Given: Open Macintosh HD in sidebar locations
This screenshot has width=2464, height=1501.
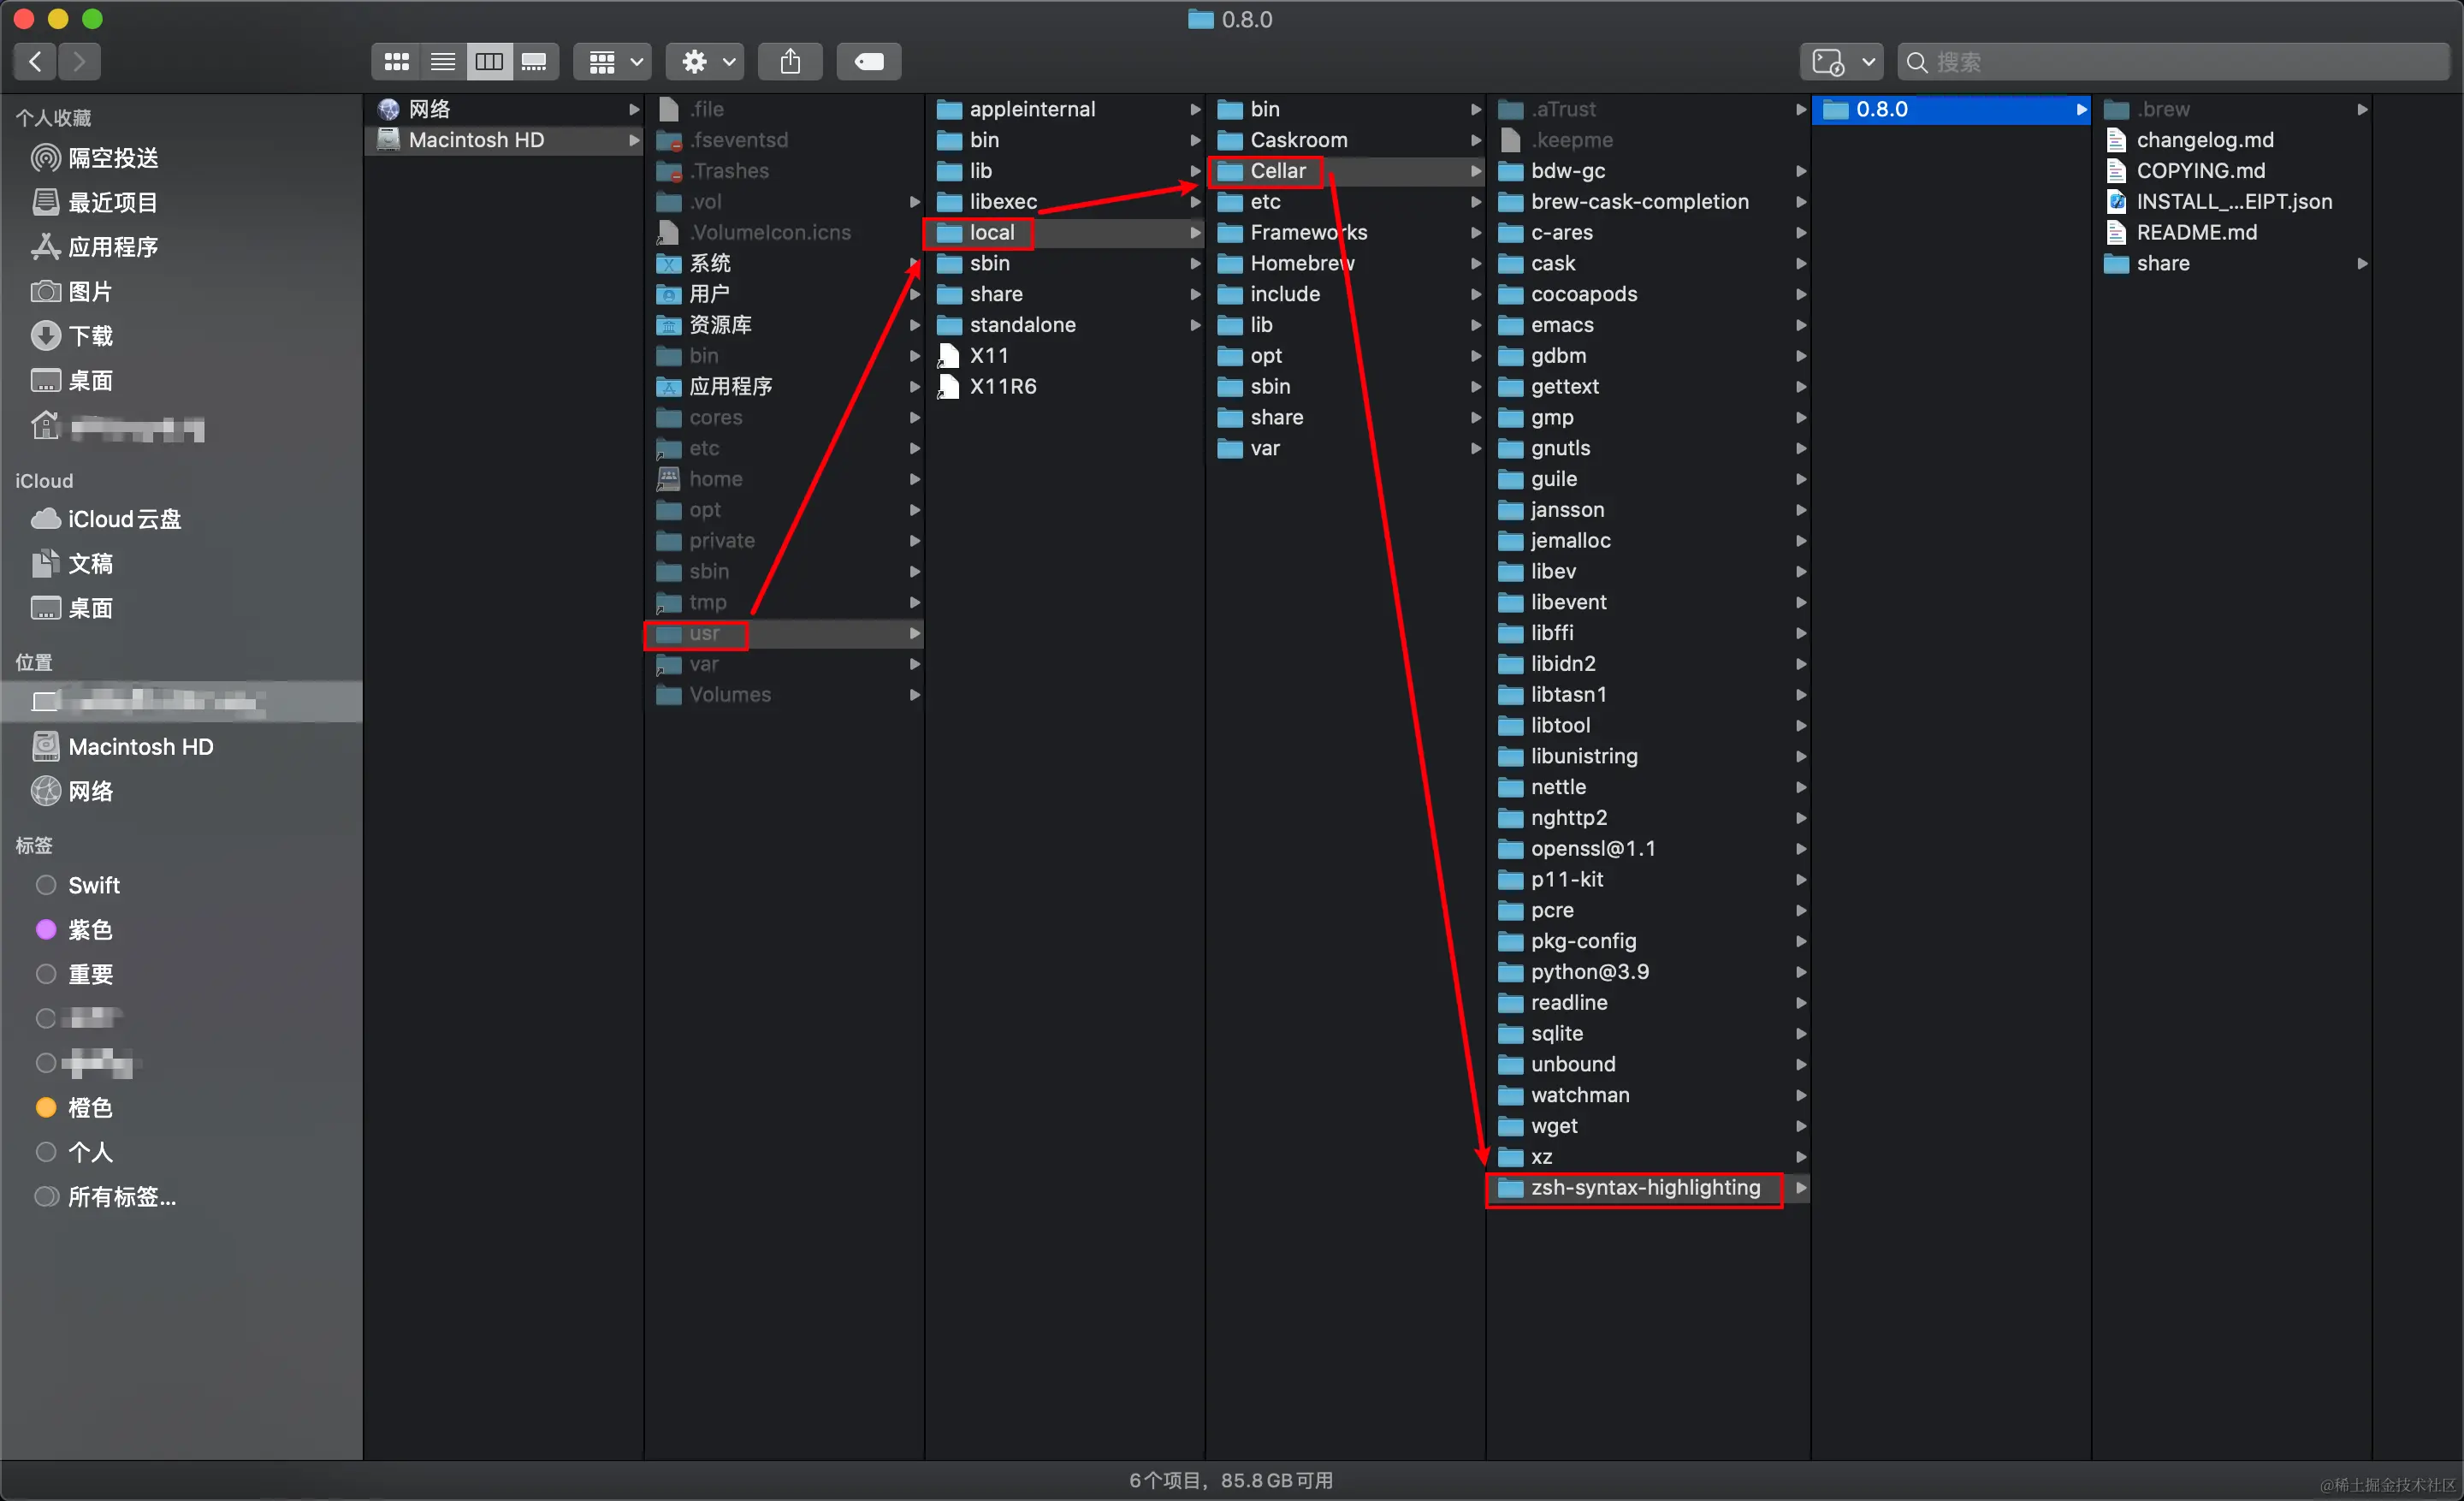Looking at the screenshot, I should pyautogui.click(x=140, y=747).
